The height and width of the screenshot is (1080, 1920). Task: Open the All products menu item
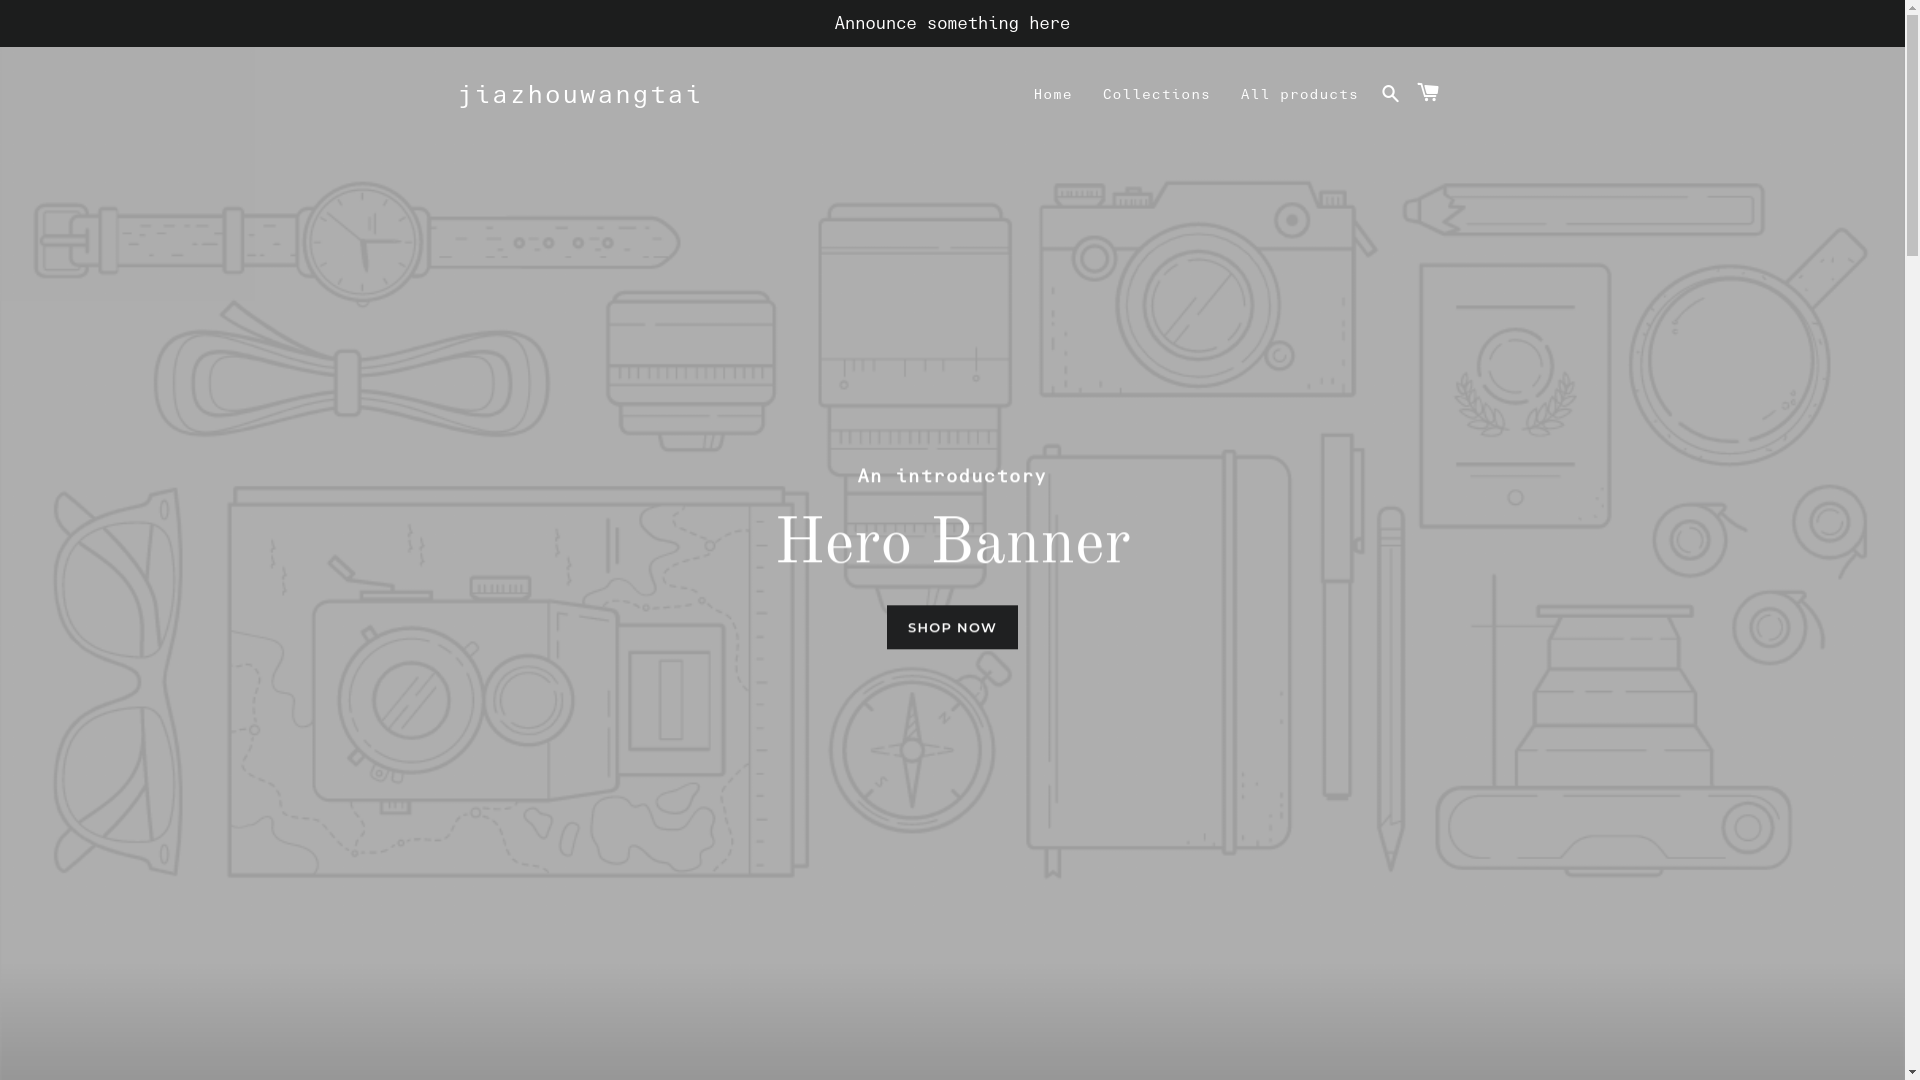[1299, 94]
